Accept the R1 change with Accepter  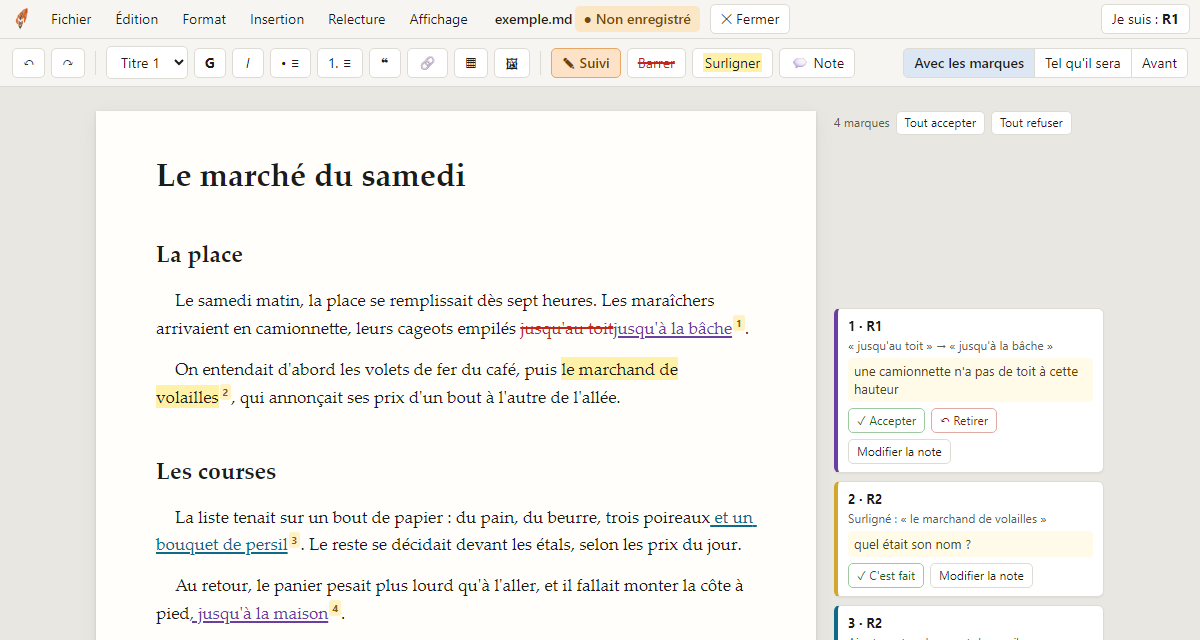tap(886, 421)
